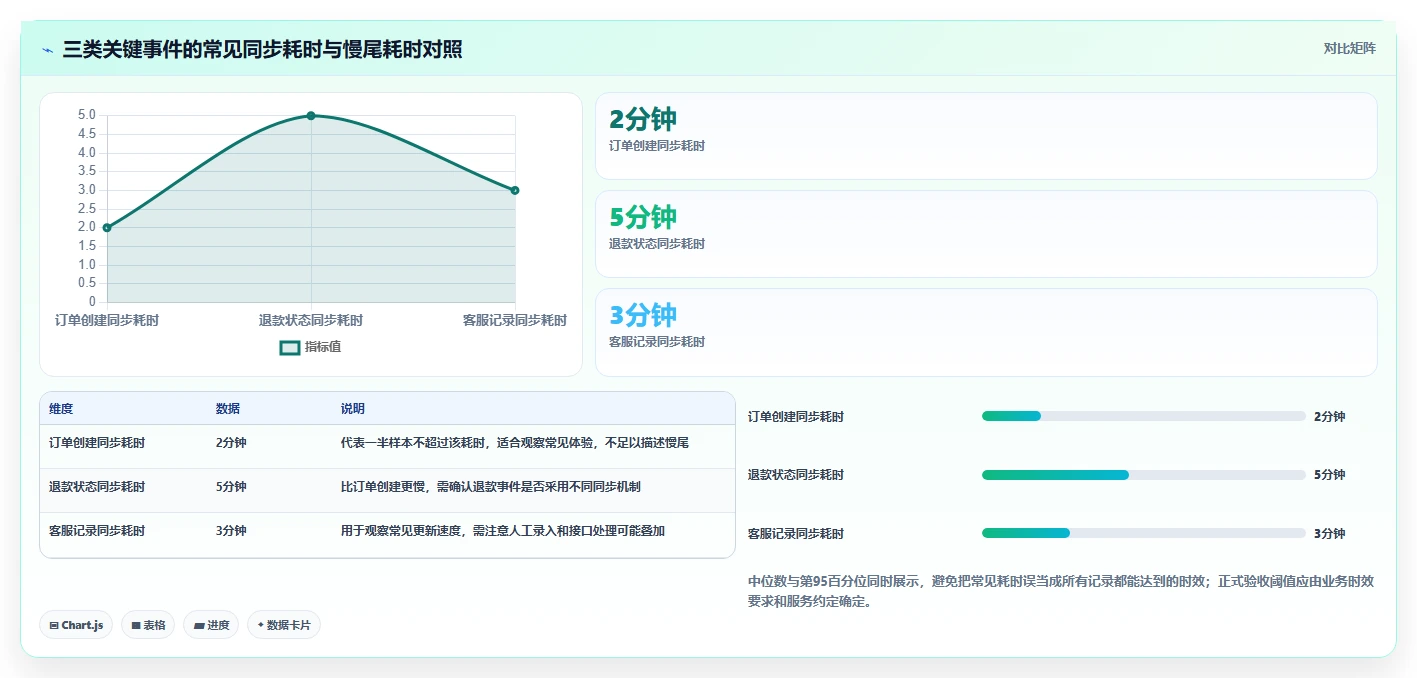Click the 退款状态同步耗时 progress bar
Viewport: 1417px width, 678px height.
point(1144,475)
